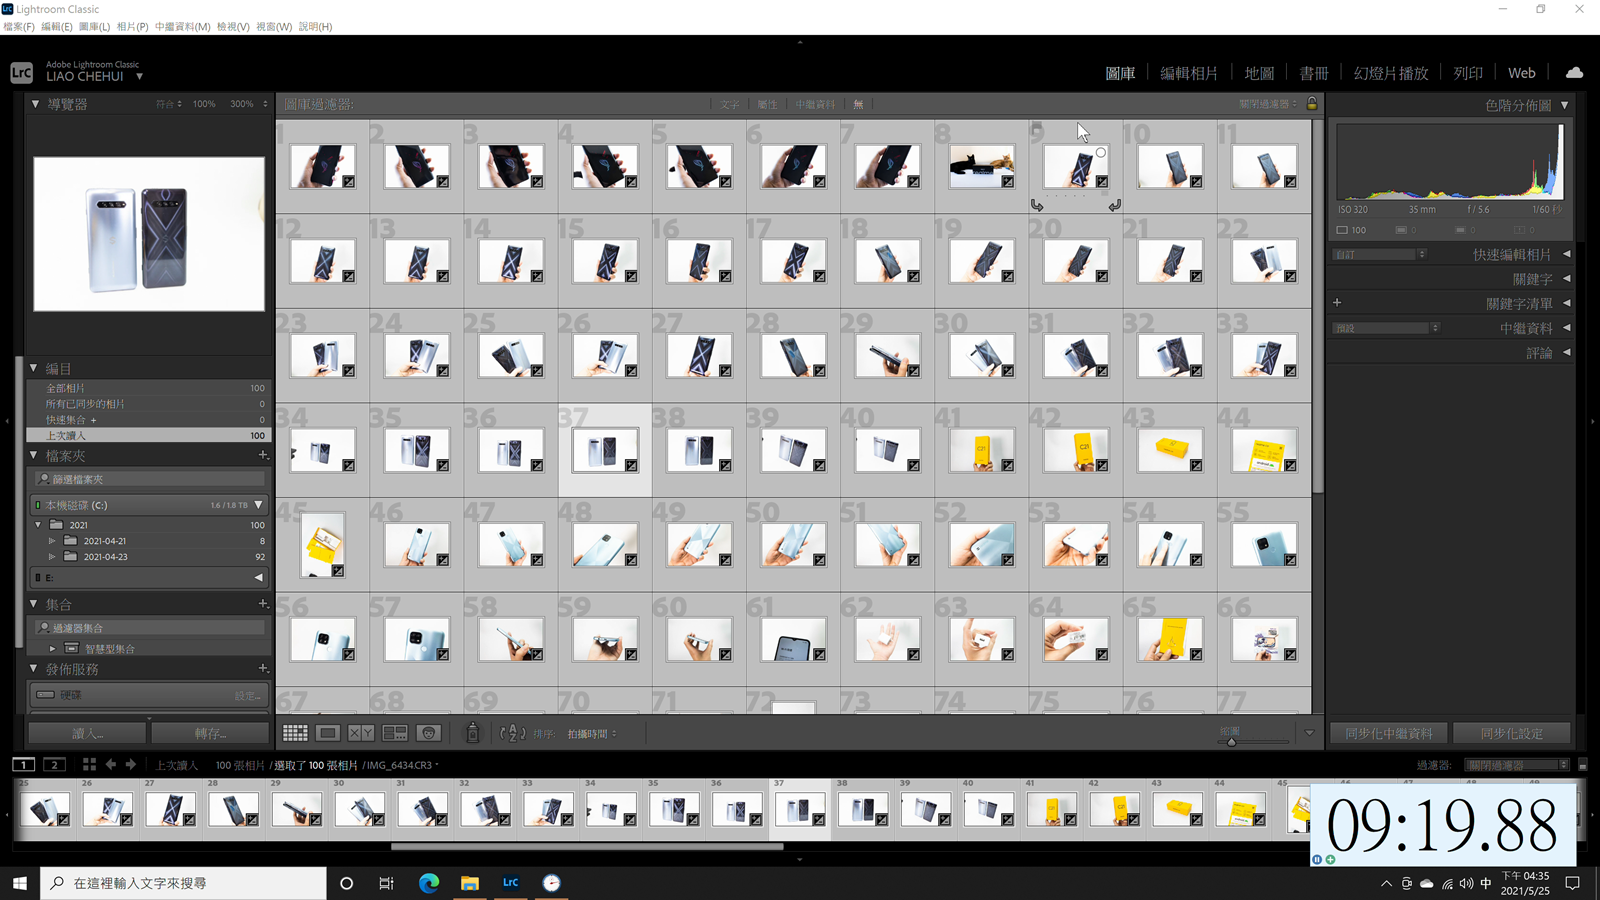Toggle the second monitor window button
Screen dimensions: 1600x900
pyautogui.click(x=54, y=765)
